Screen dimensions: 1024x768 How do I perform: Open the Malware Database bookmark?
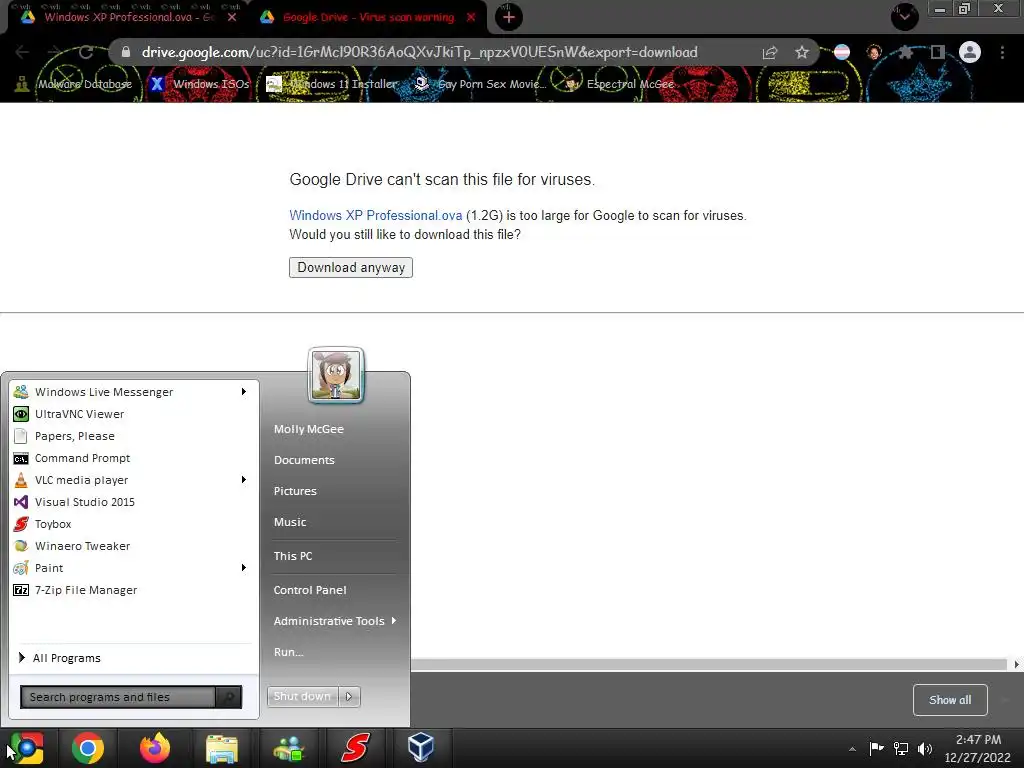[x=74, y=84]
